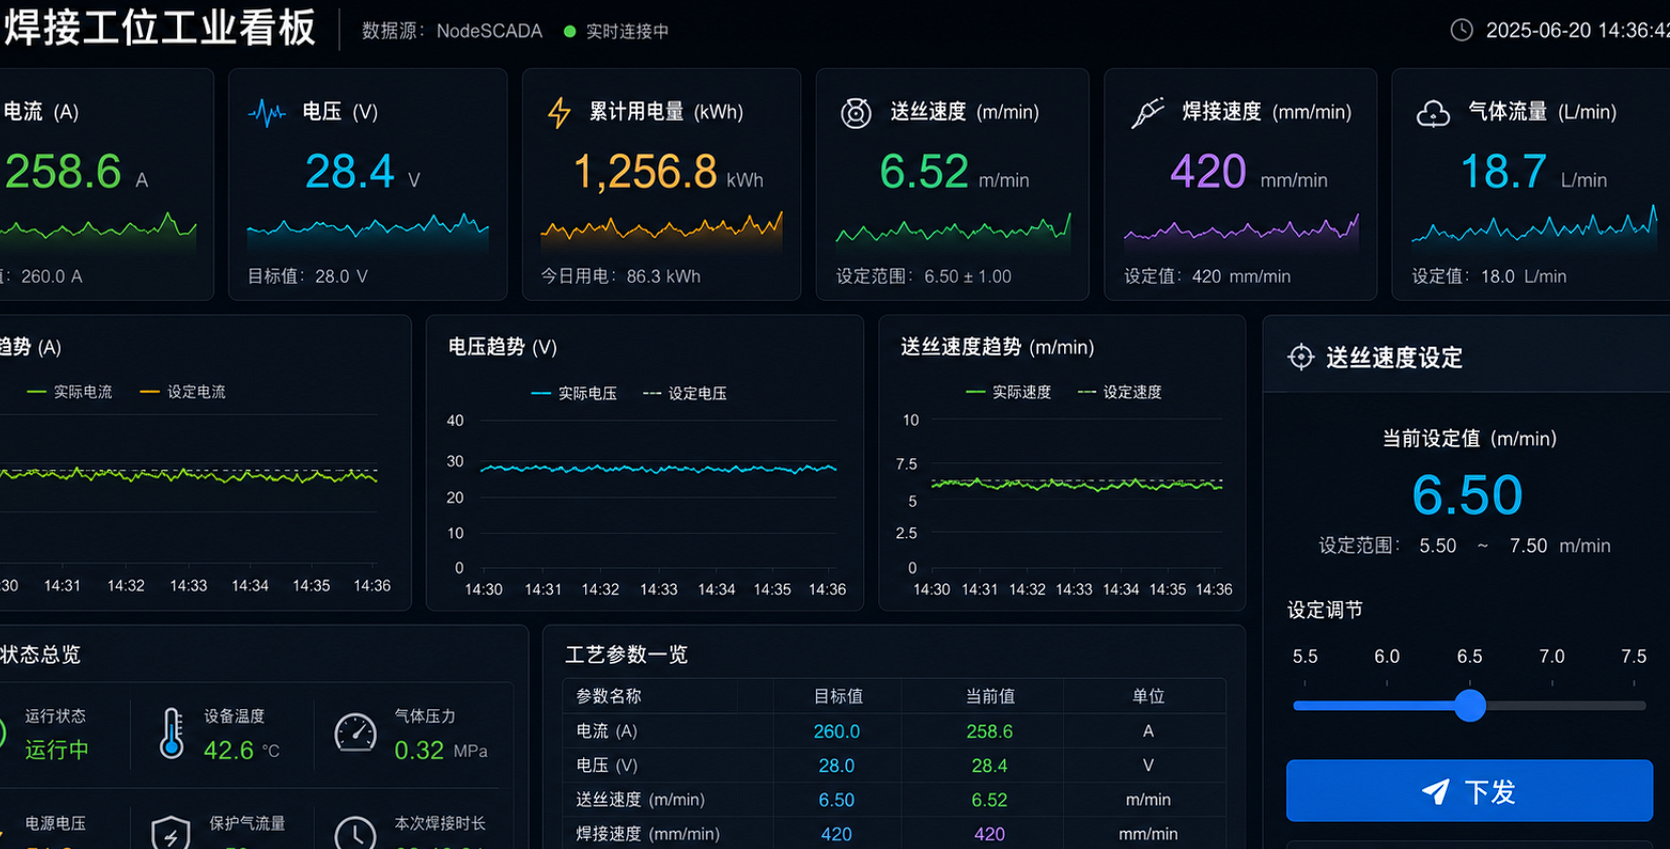
Task: Click the green live connection status dot
Action: [570, 31]
